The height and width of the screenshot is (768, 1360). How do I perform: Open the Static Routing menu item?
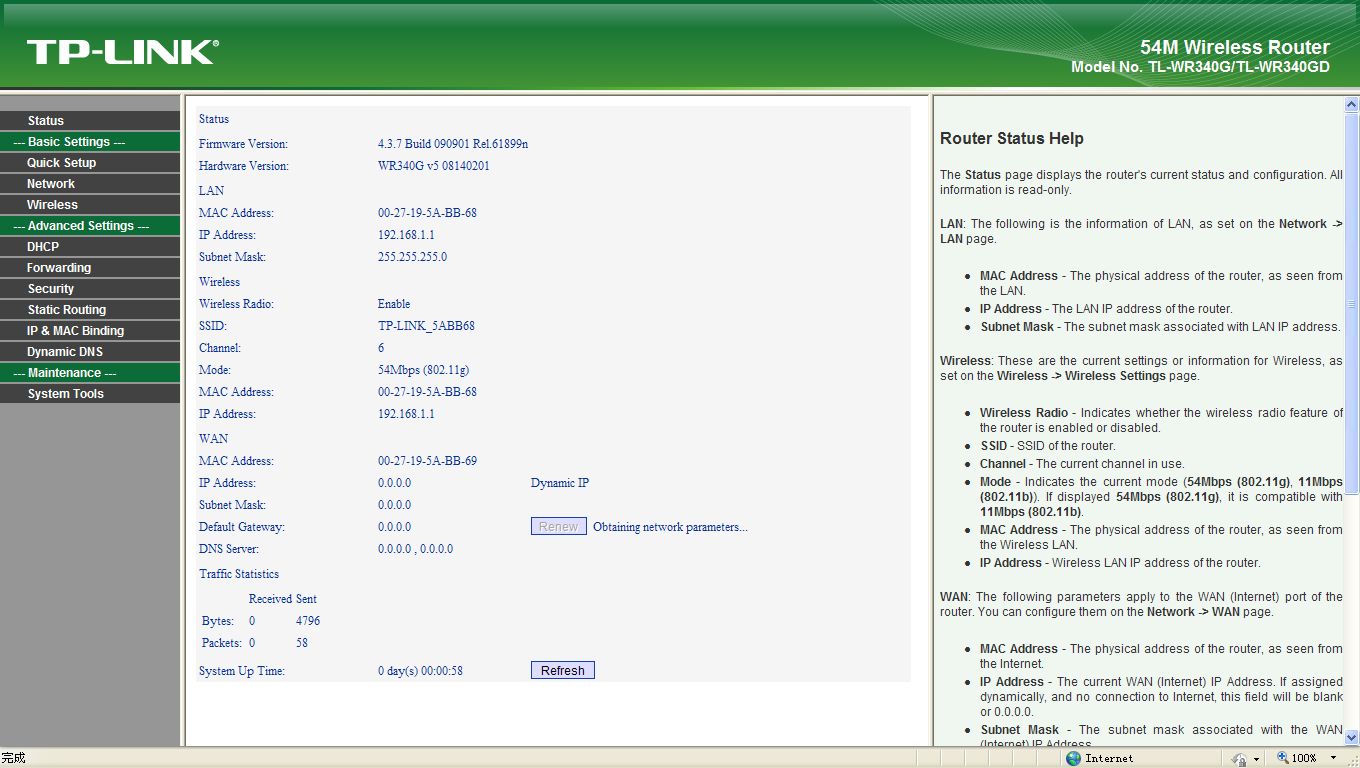[x=90, y=309]
